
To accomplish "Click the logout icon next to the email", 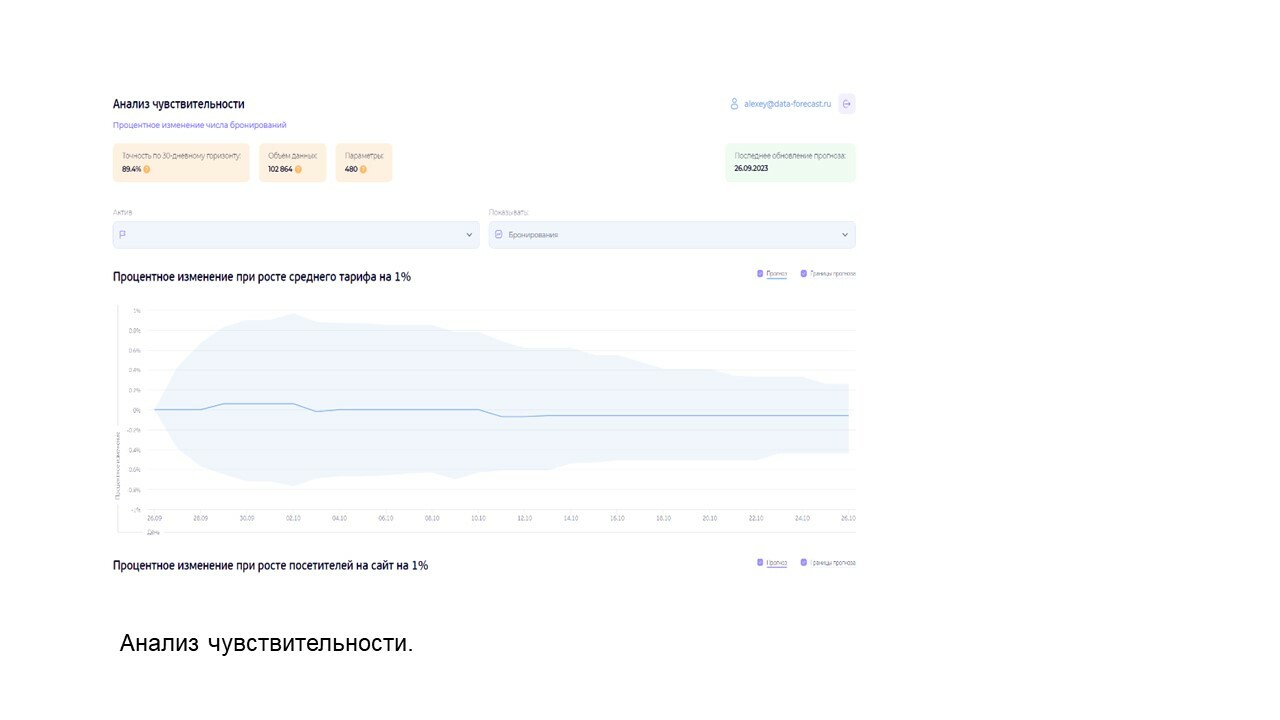I will tap(847, 103).
